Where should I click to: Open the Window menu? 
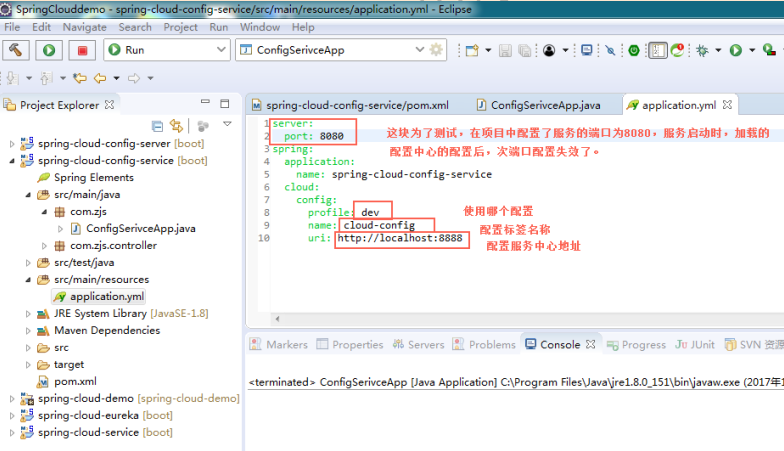coord(260,27)
